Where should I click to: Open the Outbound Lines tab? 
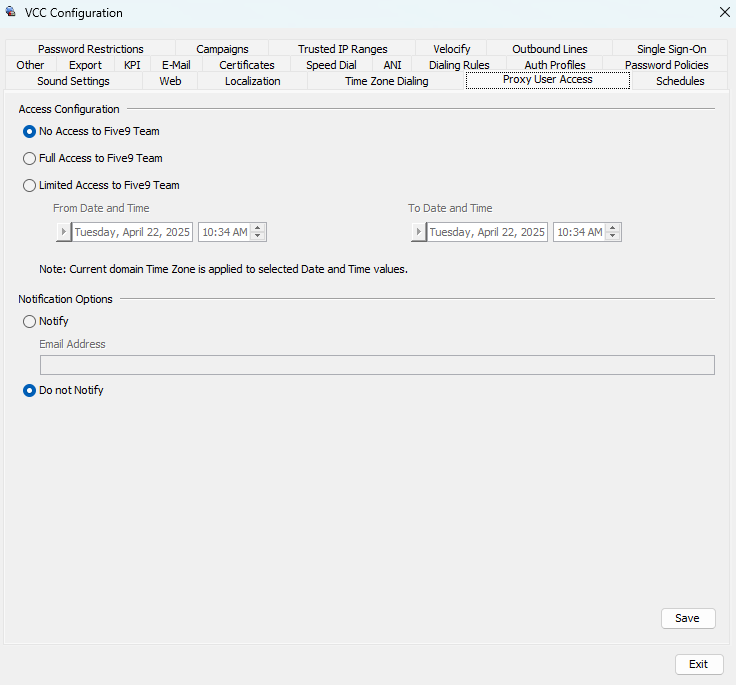point(550,49)
